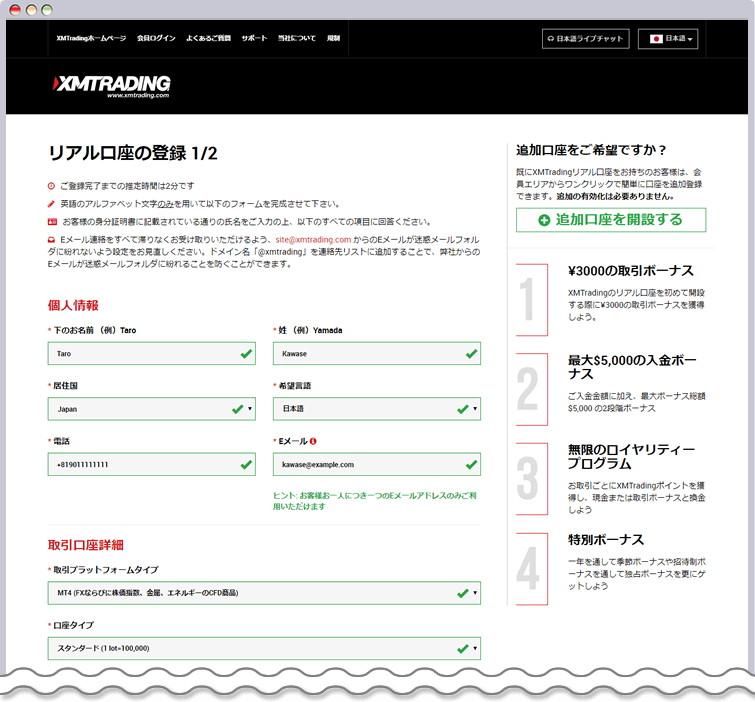Click the macOS red close button

click(x=15, y=10)
